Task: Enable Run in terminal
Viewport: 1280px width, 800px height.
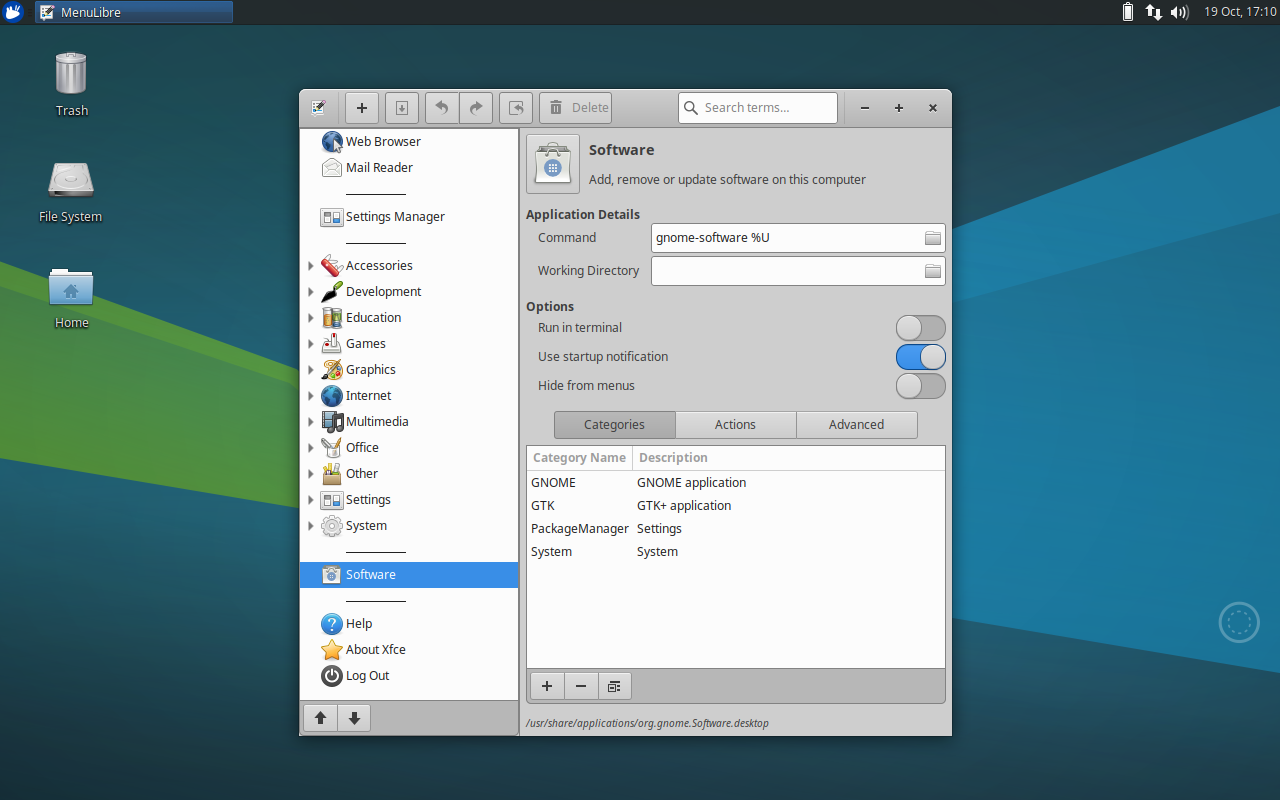Action: pyautogui.click(x=920, y=327)
